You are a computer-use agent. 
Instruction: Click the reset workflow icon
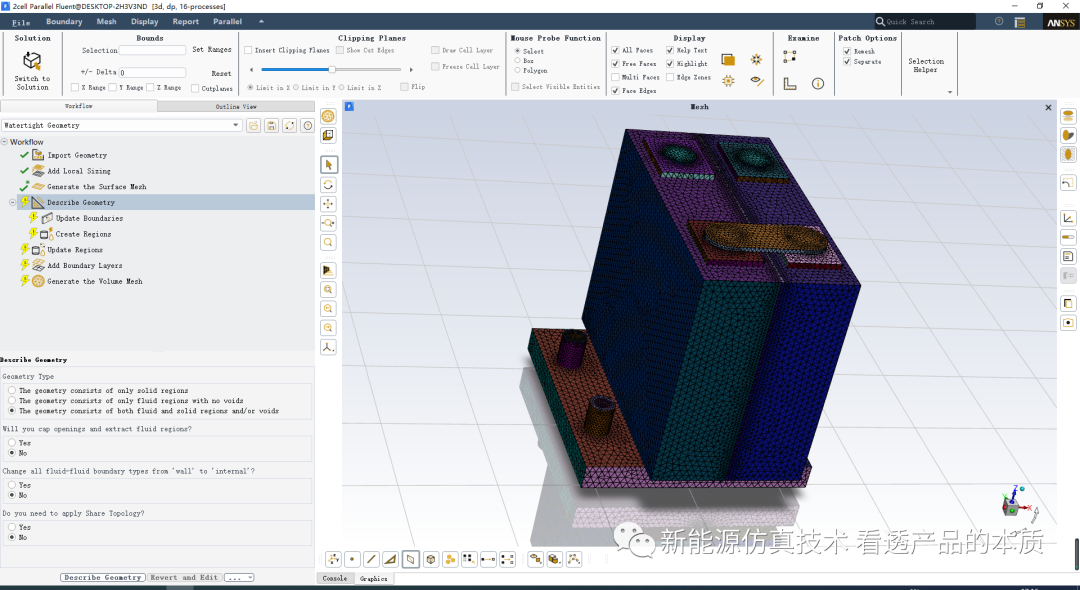[x=290, y=126]
